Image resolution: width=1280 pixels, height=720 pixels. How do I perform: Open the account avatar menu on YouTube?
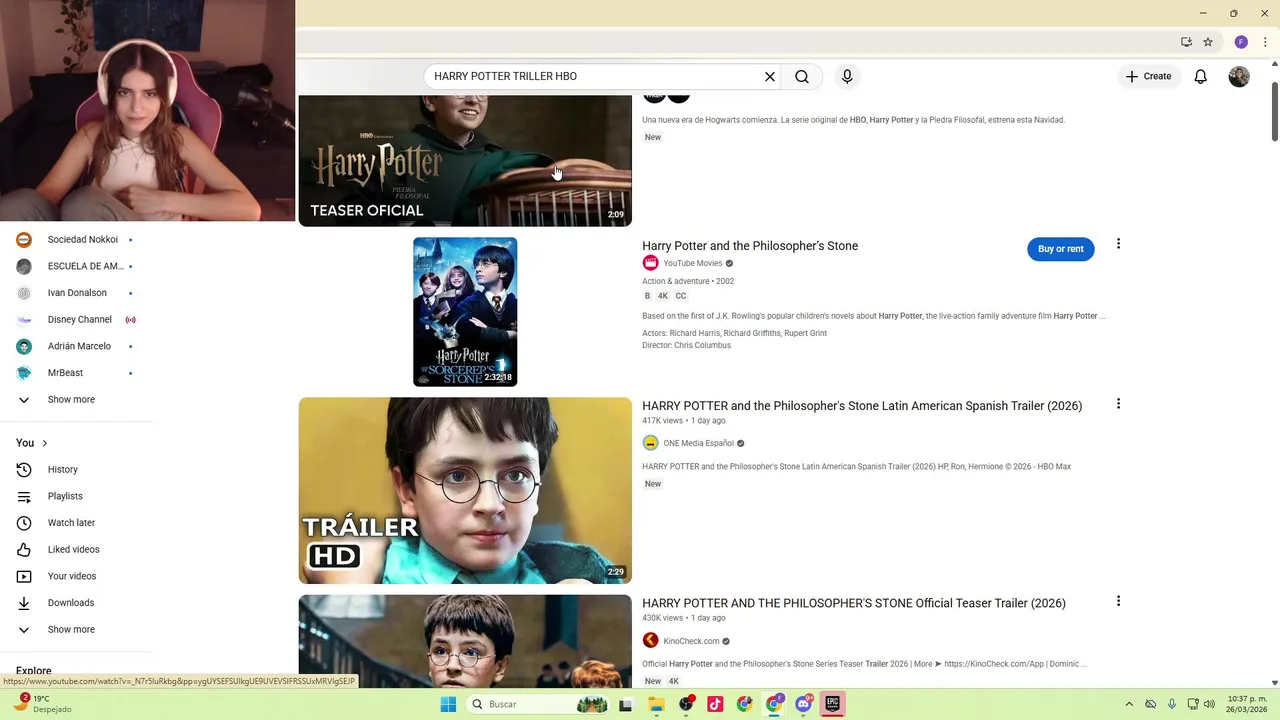[x=1239, y=76]
